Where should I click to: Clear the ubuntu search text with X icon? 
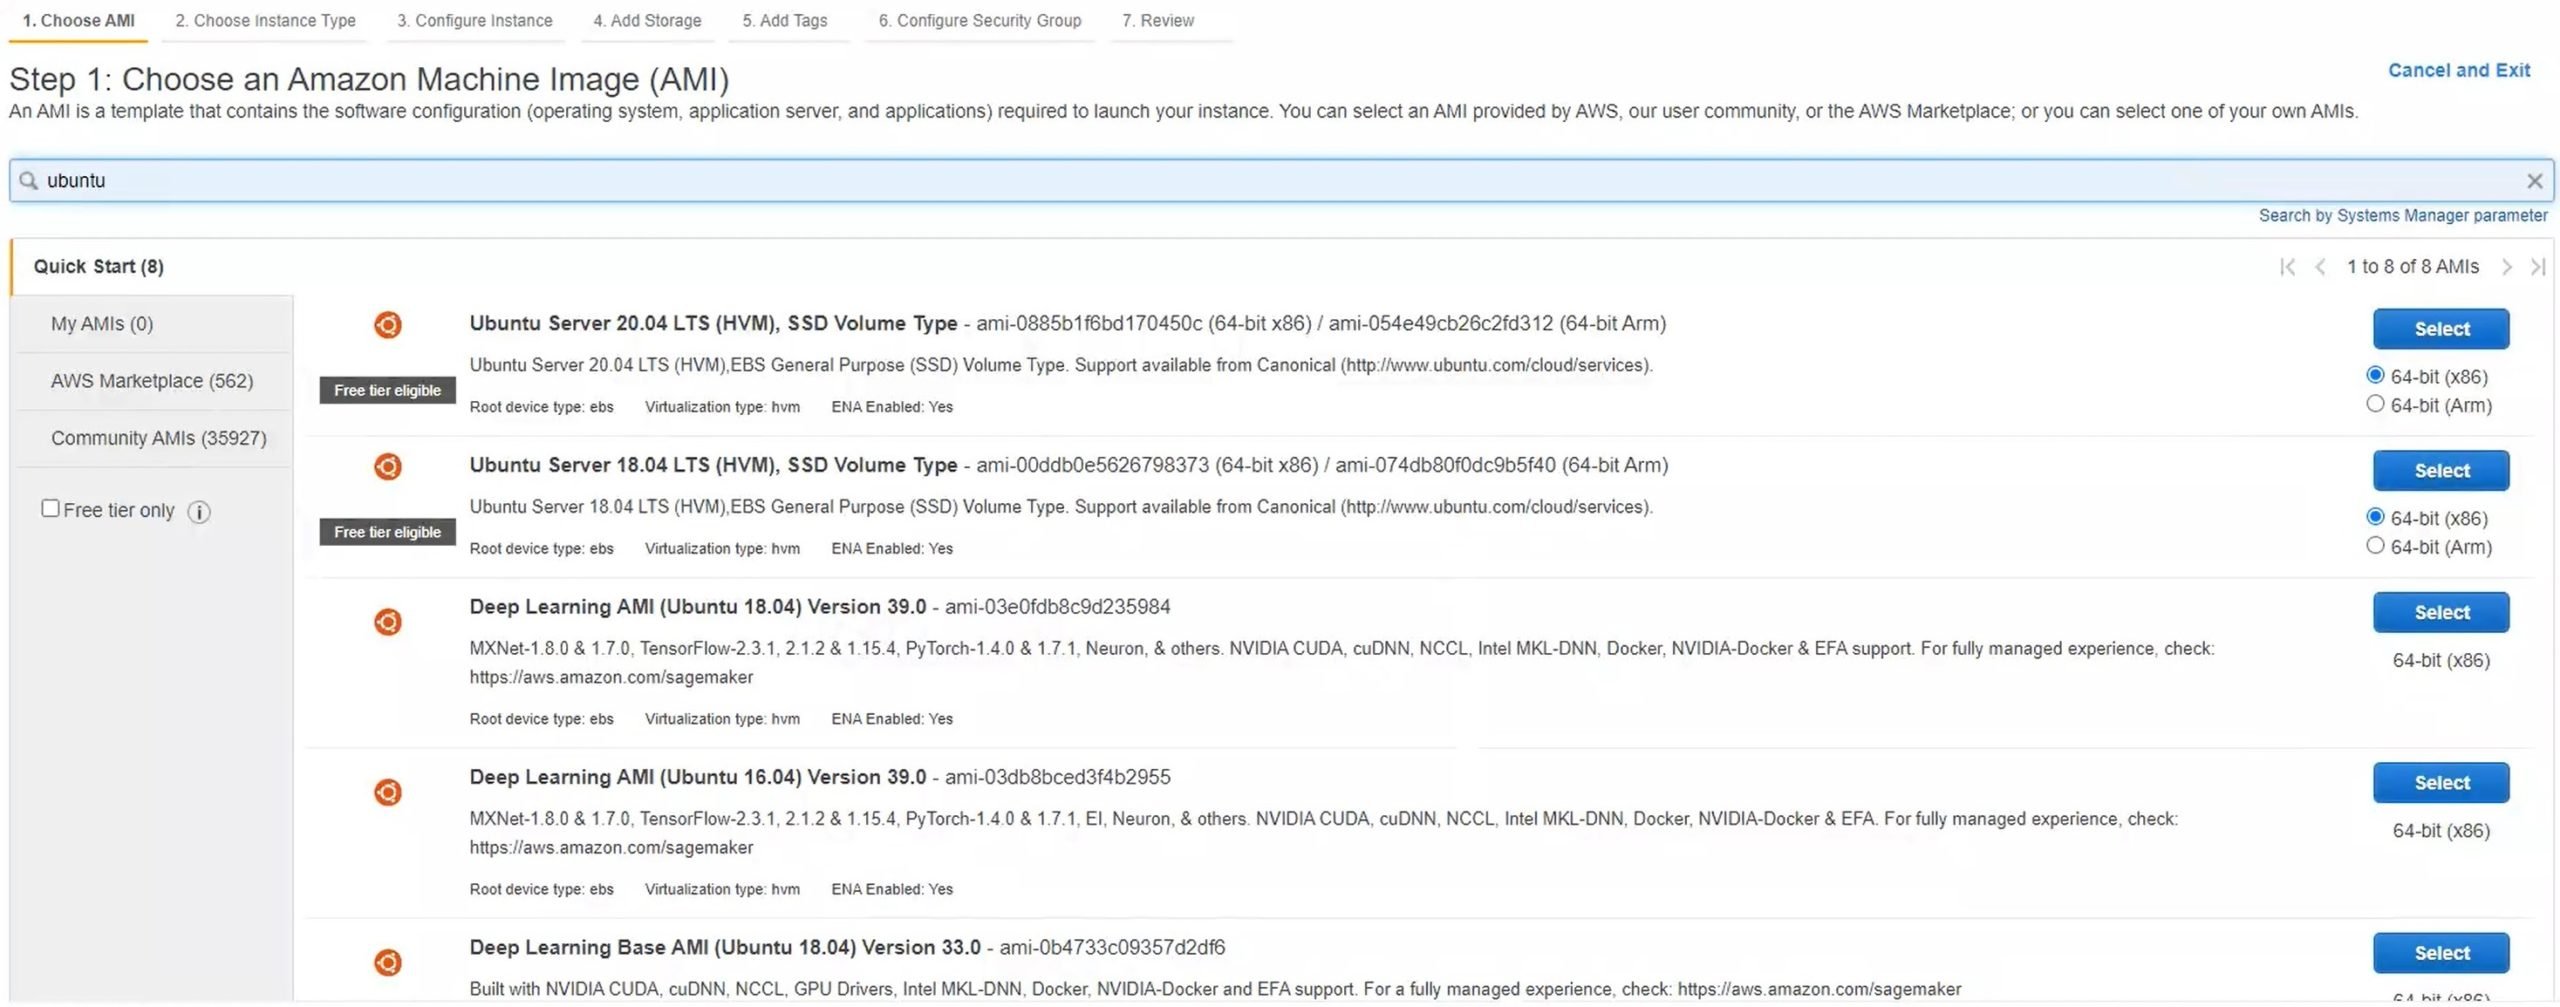2534,181
